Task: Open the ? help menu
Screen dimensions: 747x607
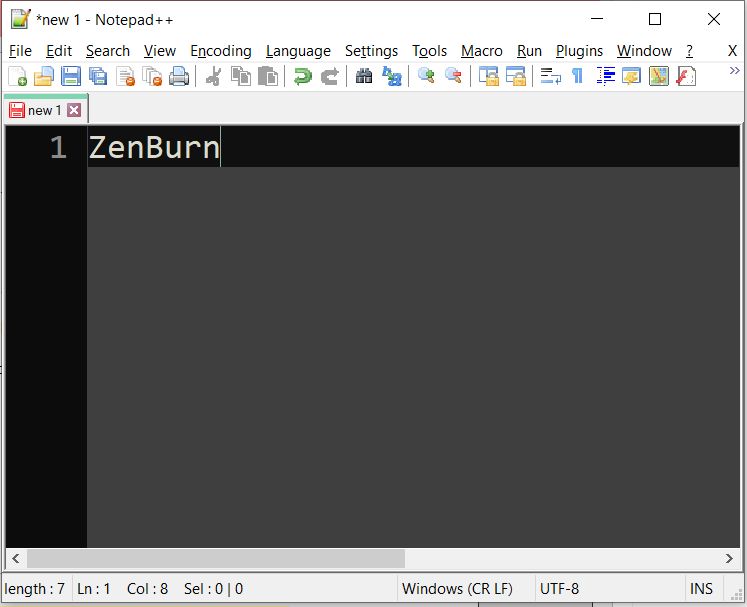Action: [689, 51]
